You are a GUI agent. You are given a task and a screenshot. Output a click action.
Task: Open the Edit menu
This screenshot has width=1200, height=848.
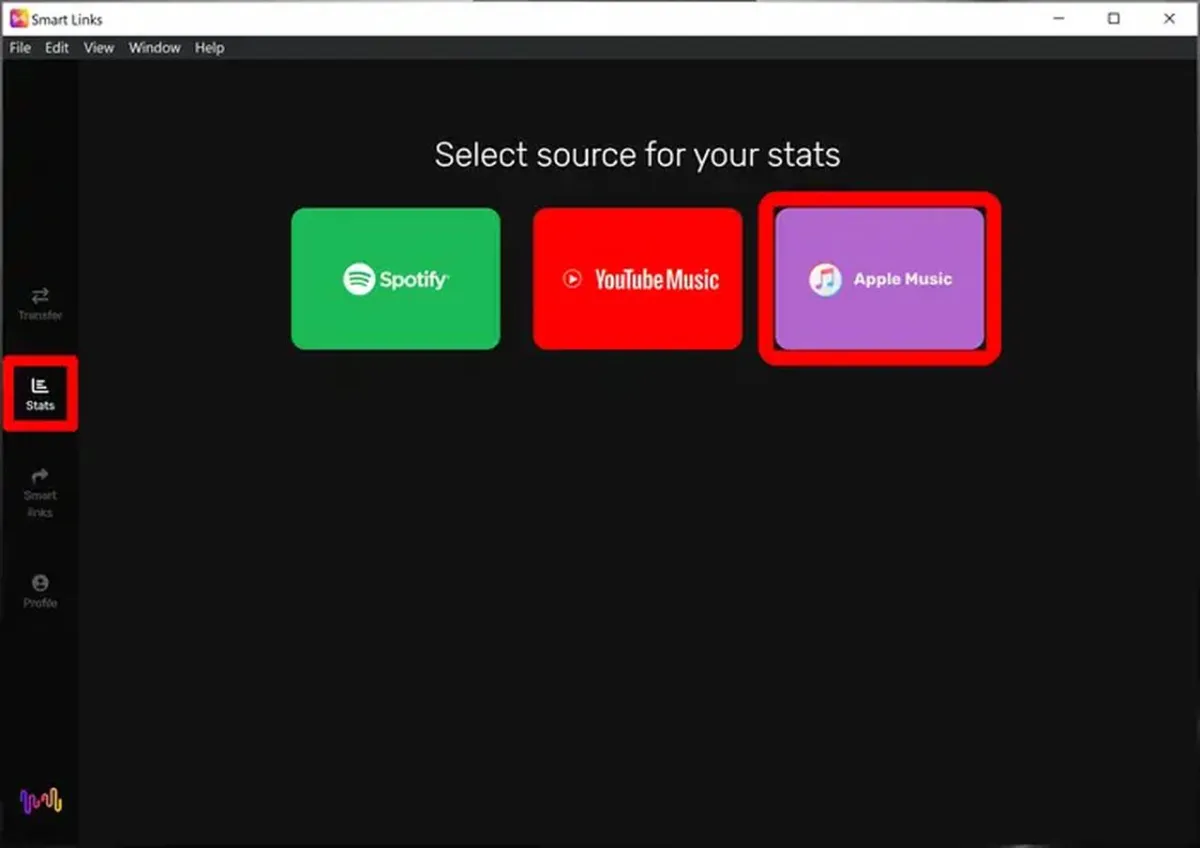pyautogui.click(x=57, y=48)
